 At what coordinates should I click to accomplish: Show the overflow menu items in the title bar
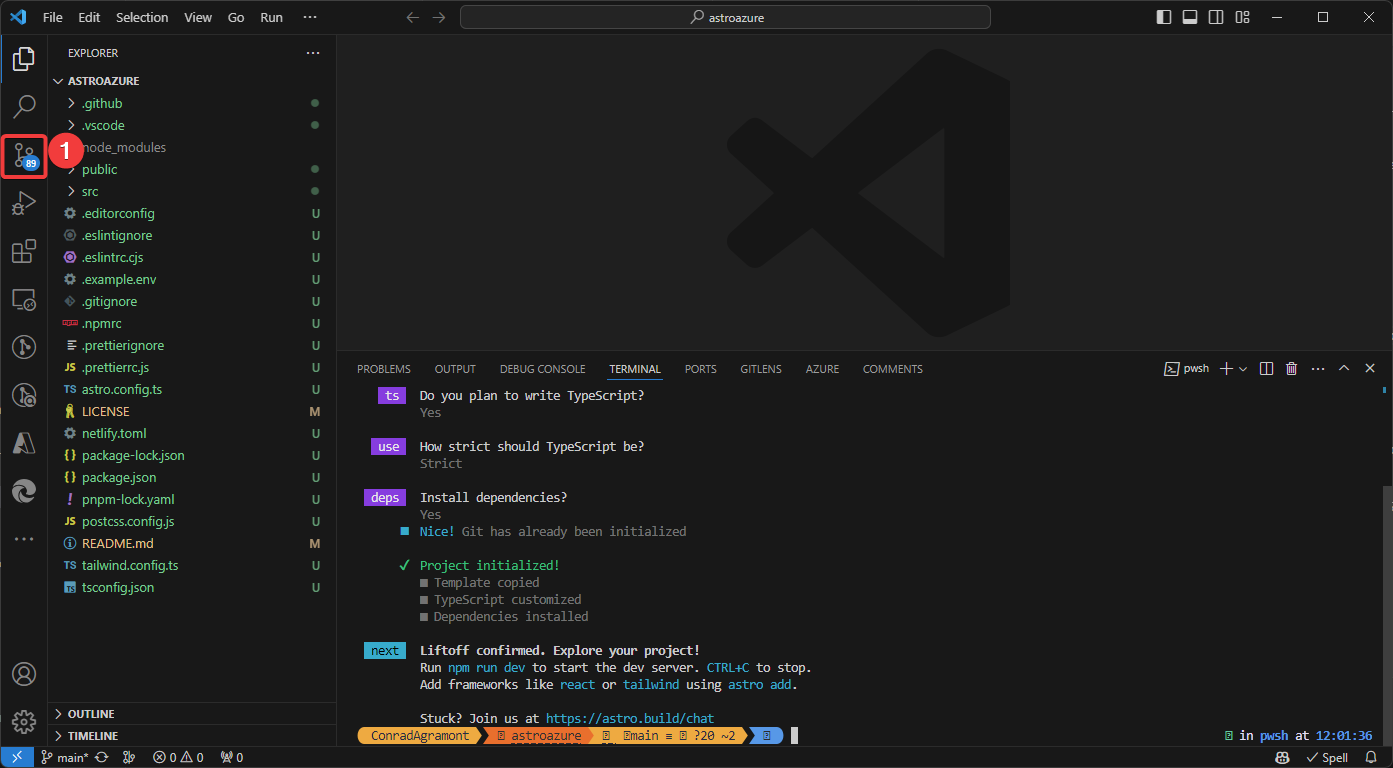(x=310, y=17)
